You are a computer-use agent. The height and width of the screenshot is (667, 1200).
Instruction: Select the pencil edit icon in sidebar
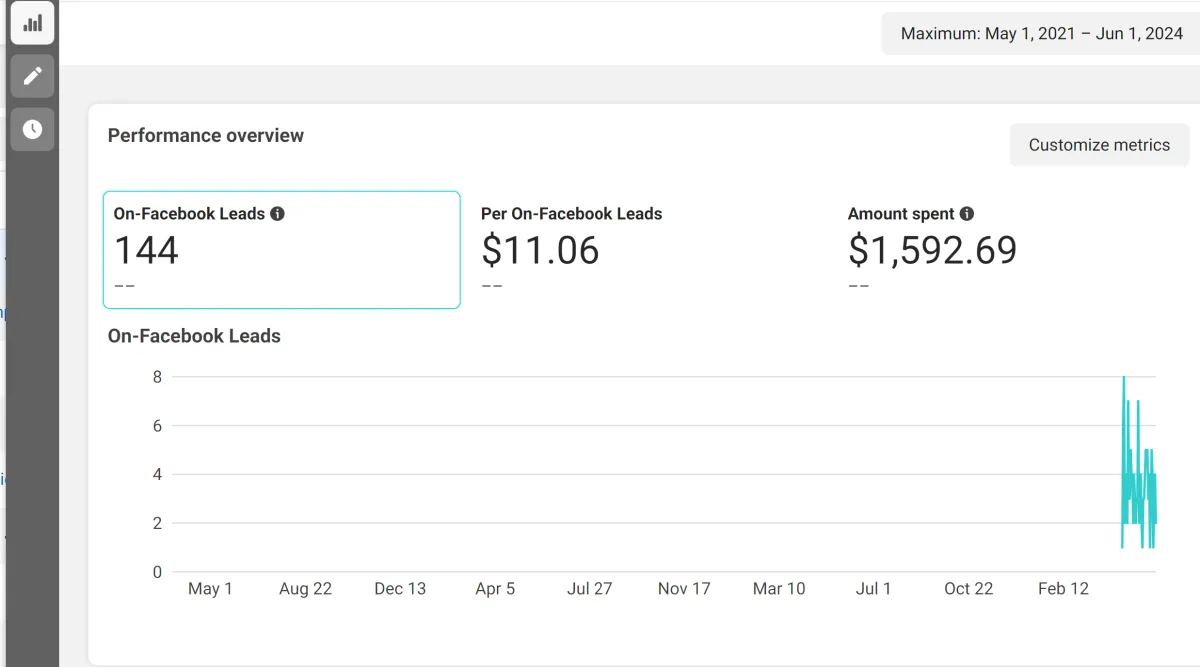tap(32, 76)
